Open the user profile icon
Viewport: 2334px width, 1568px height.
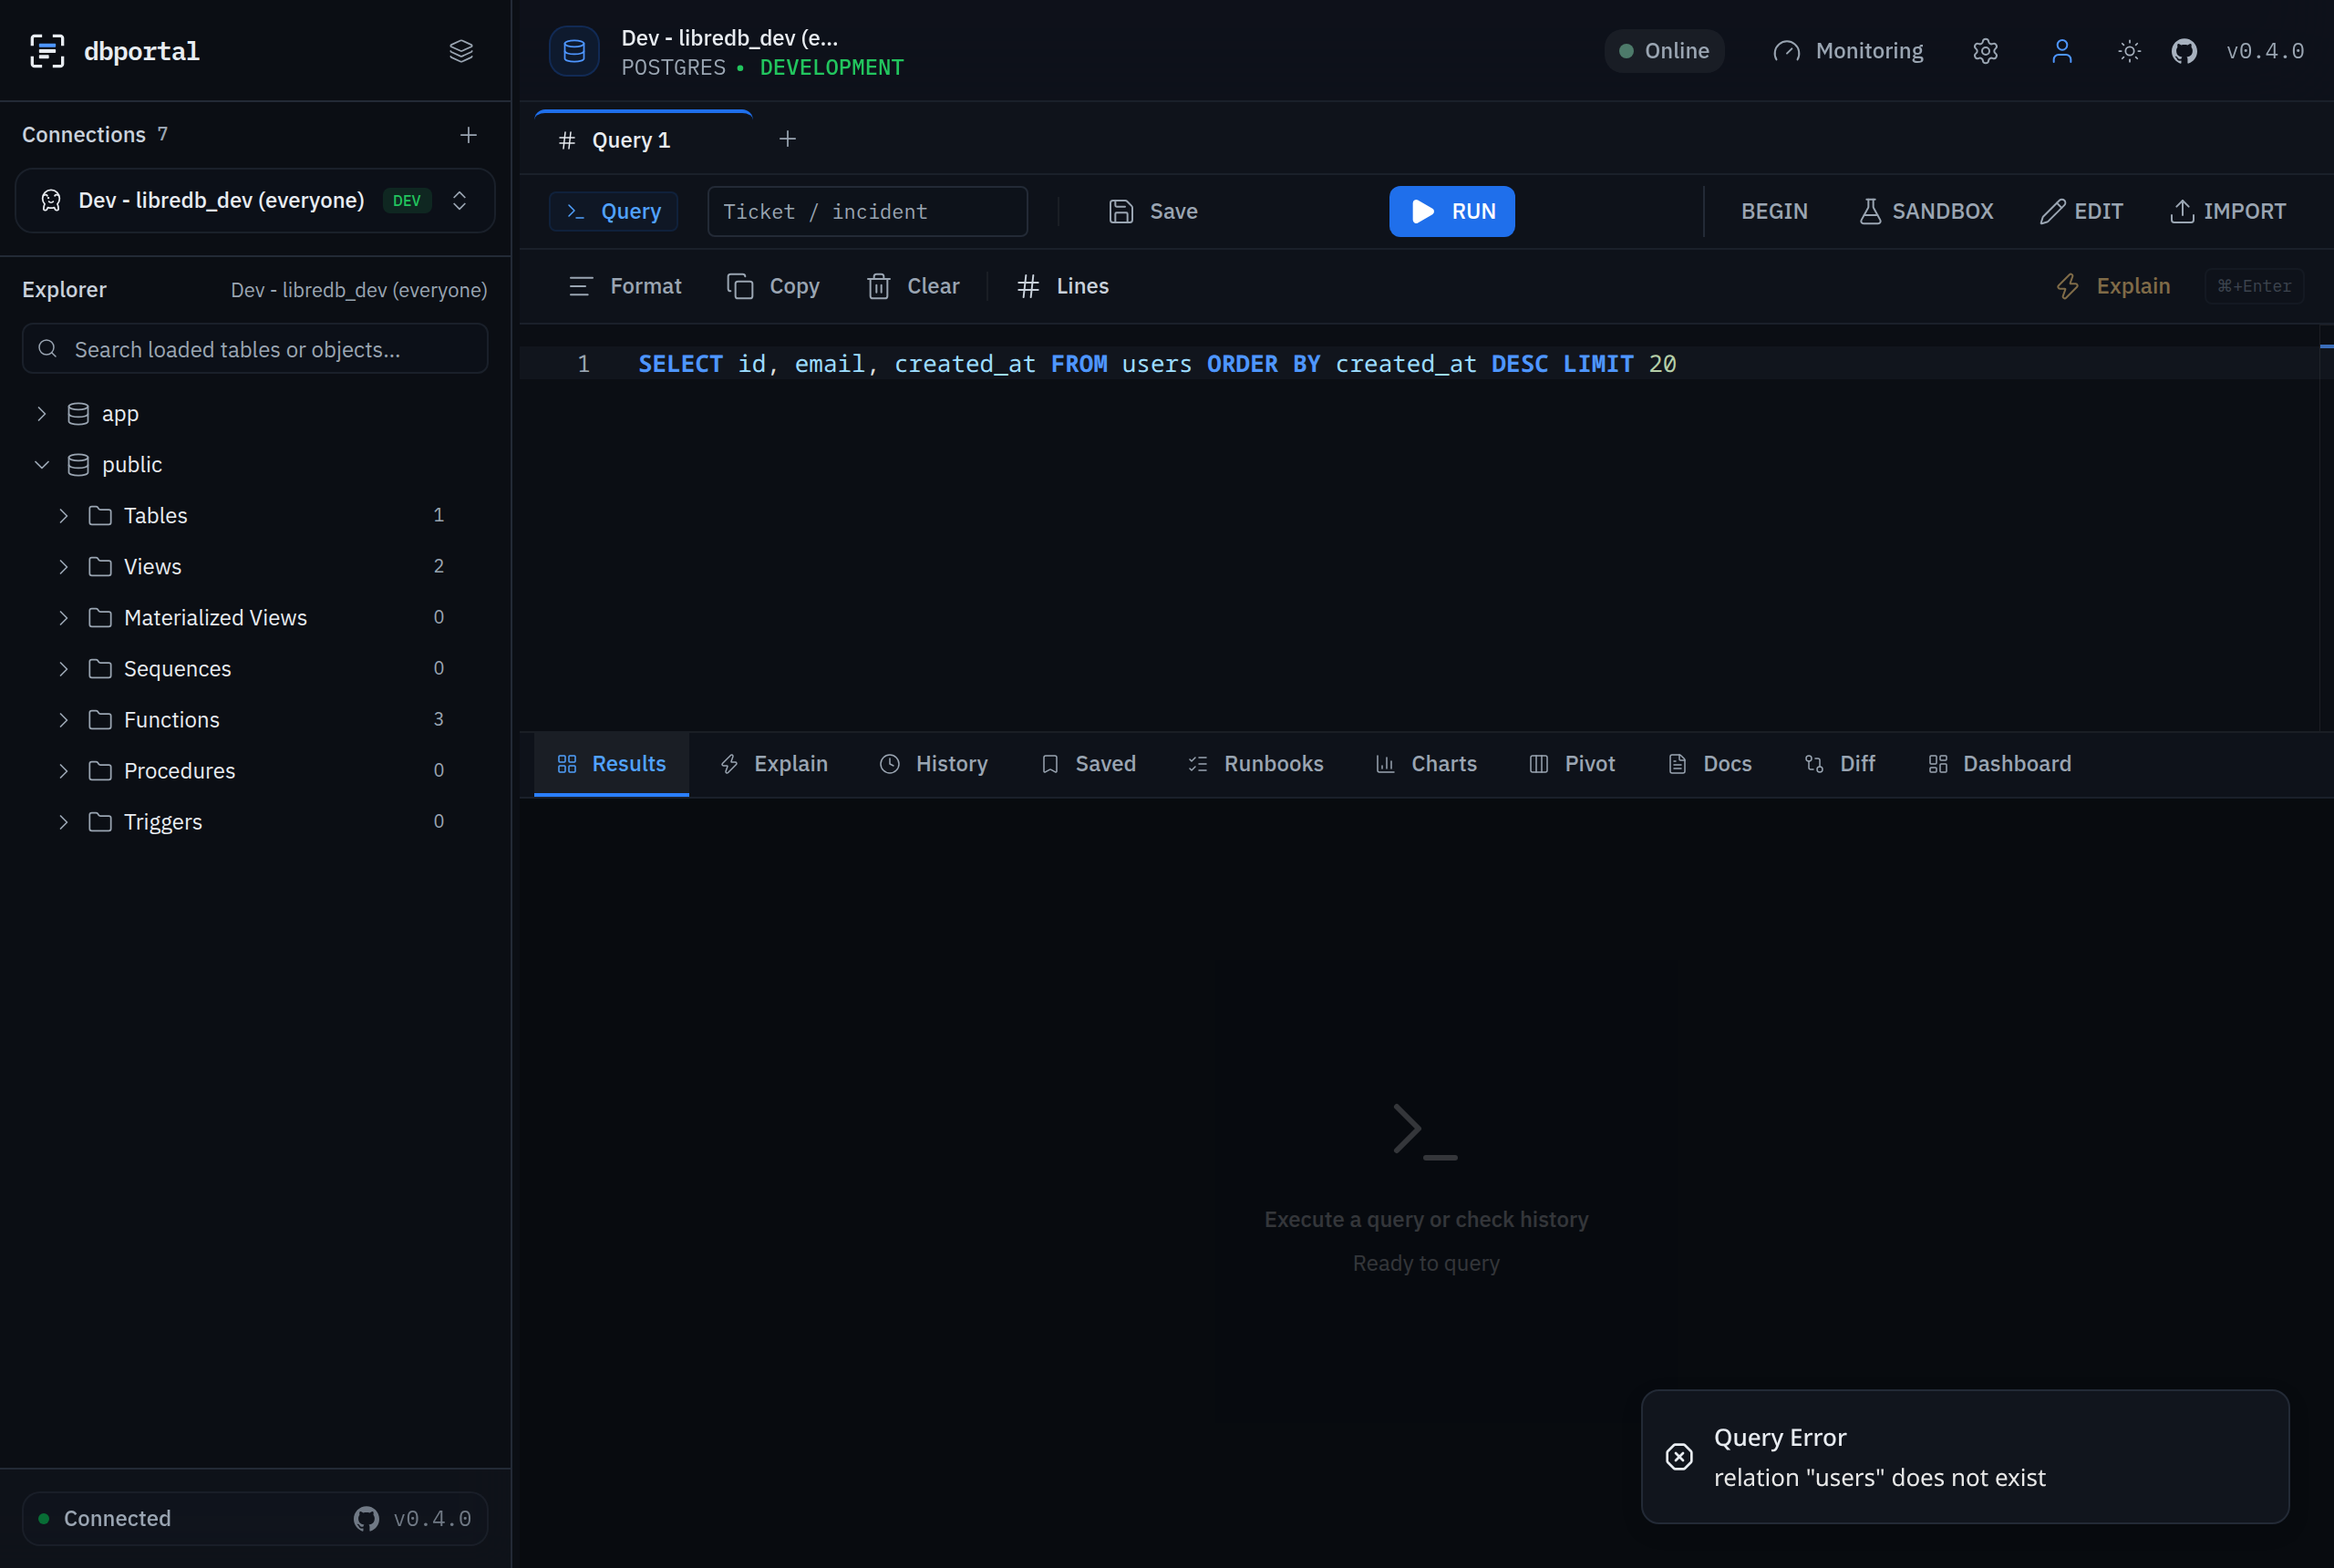(x=2062, y=51)
